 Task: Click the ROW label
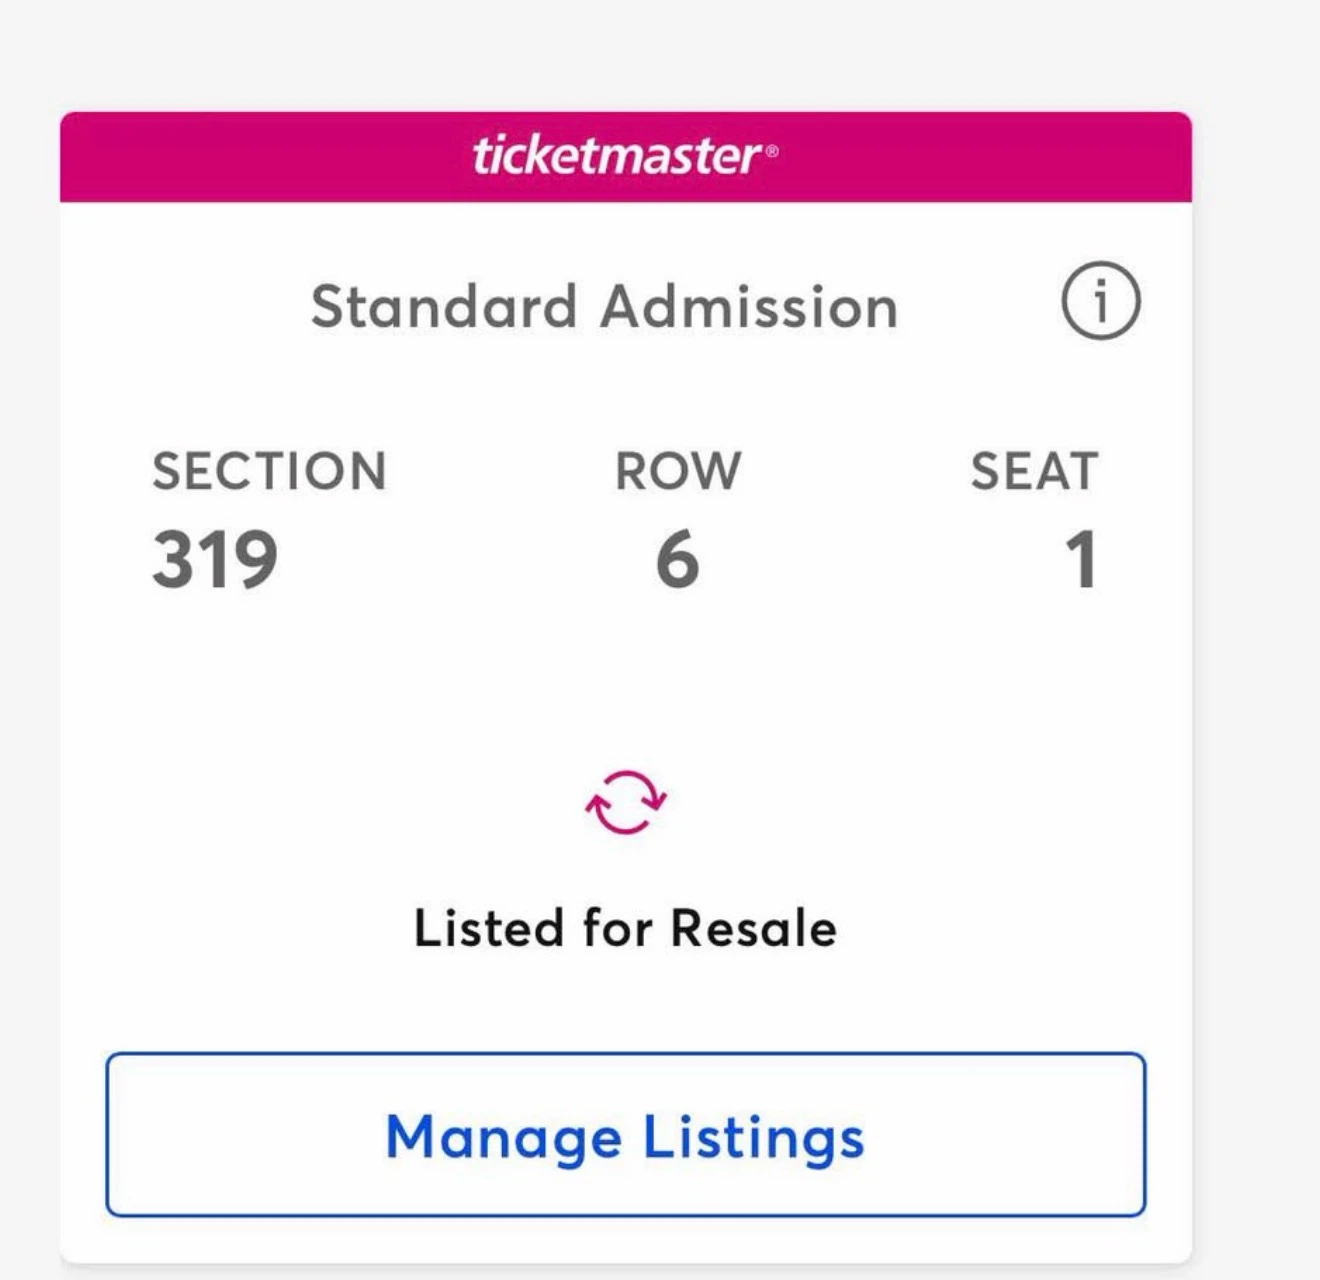tap(678, 471)
